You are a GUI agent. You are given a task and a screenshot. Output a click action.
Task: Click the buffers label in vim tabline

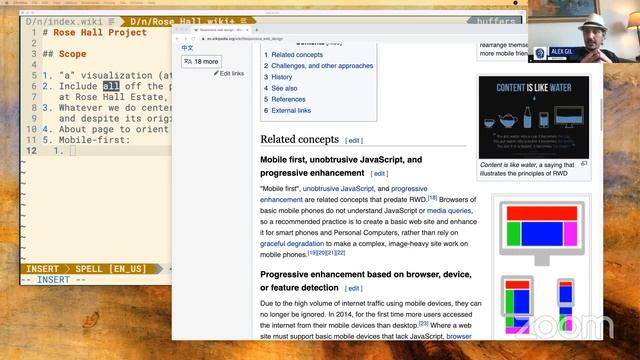click(496, 21)
